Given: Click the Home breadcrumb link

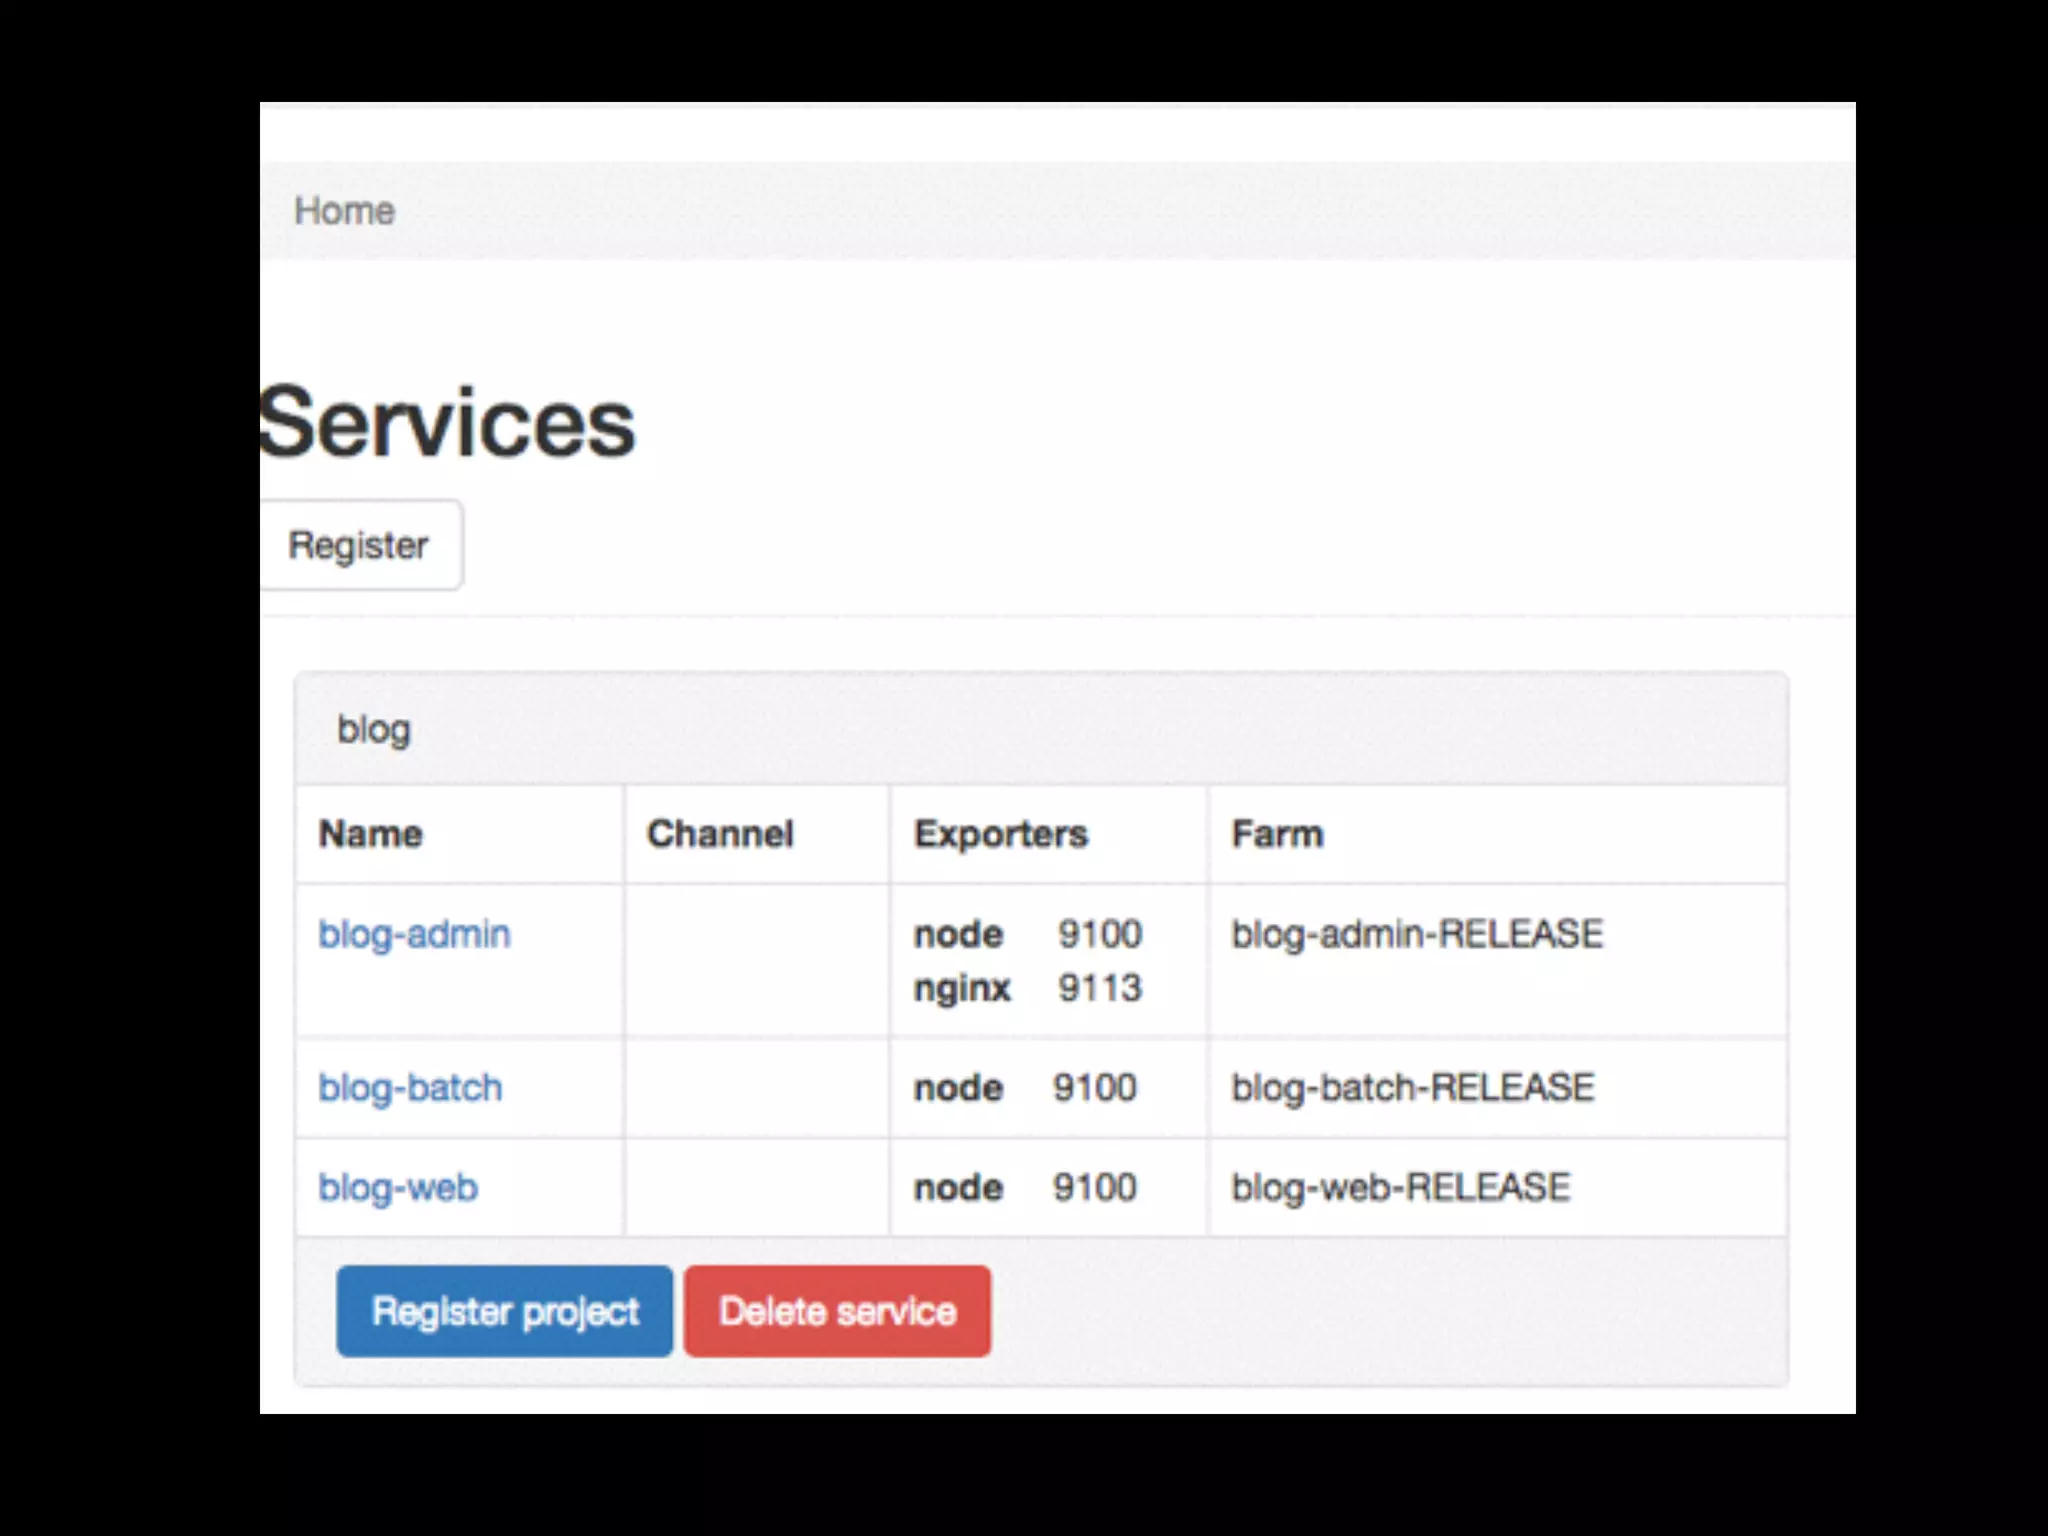Looking at the screenshot, I should pos(344,211).
